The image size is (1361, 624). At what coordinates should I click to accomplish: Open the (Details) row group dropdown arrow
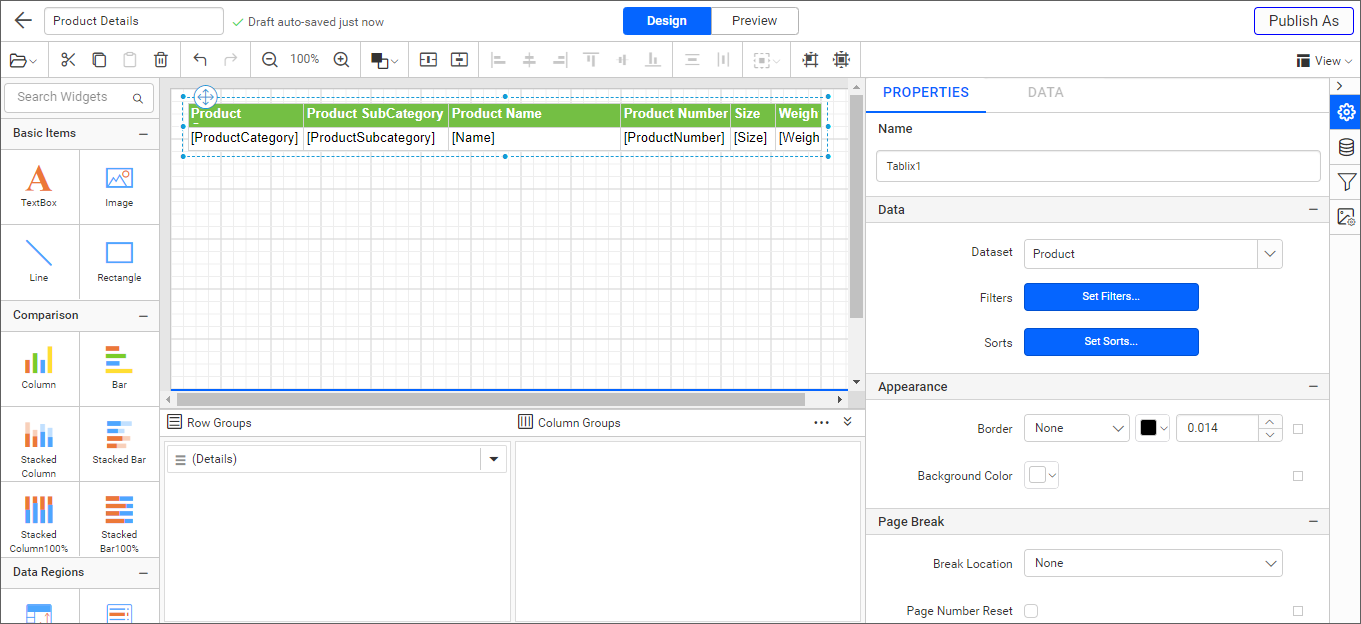(x=493, y=460)
